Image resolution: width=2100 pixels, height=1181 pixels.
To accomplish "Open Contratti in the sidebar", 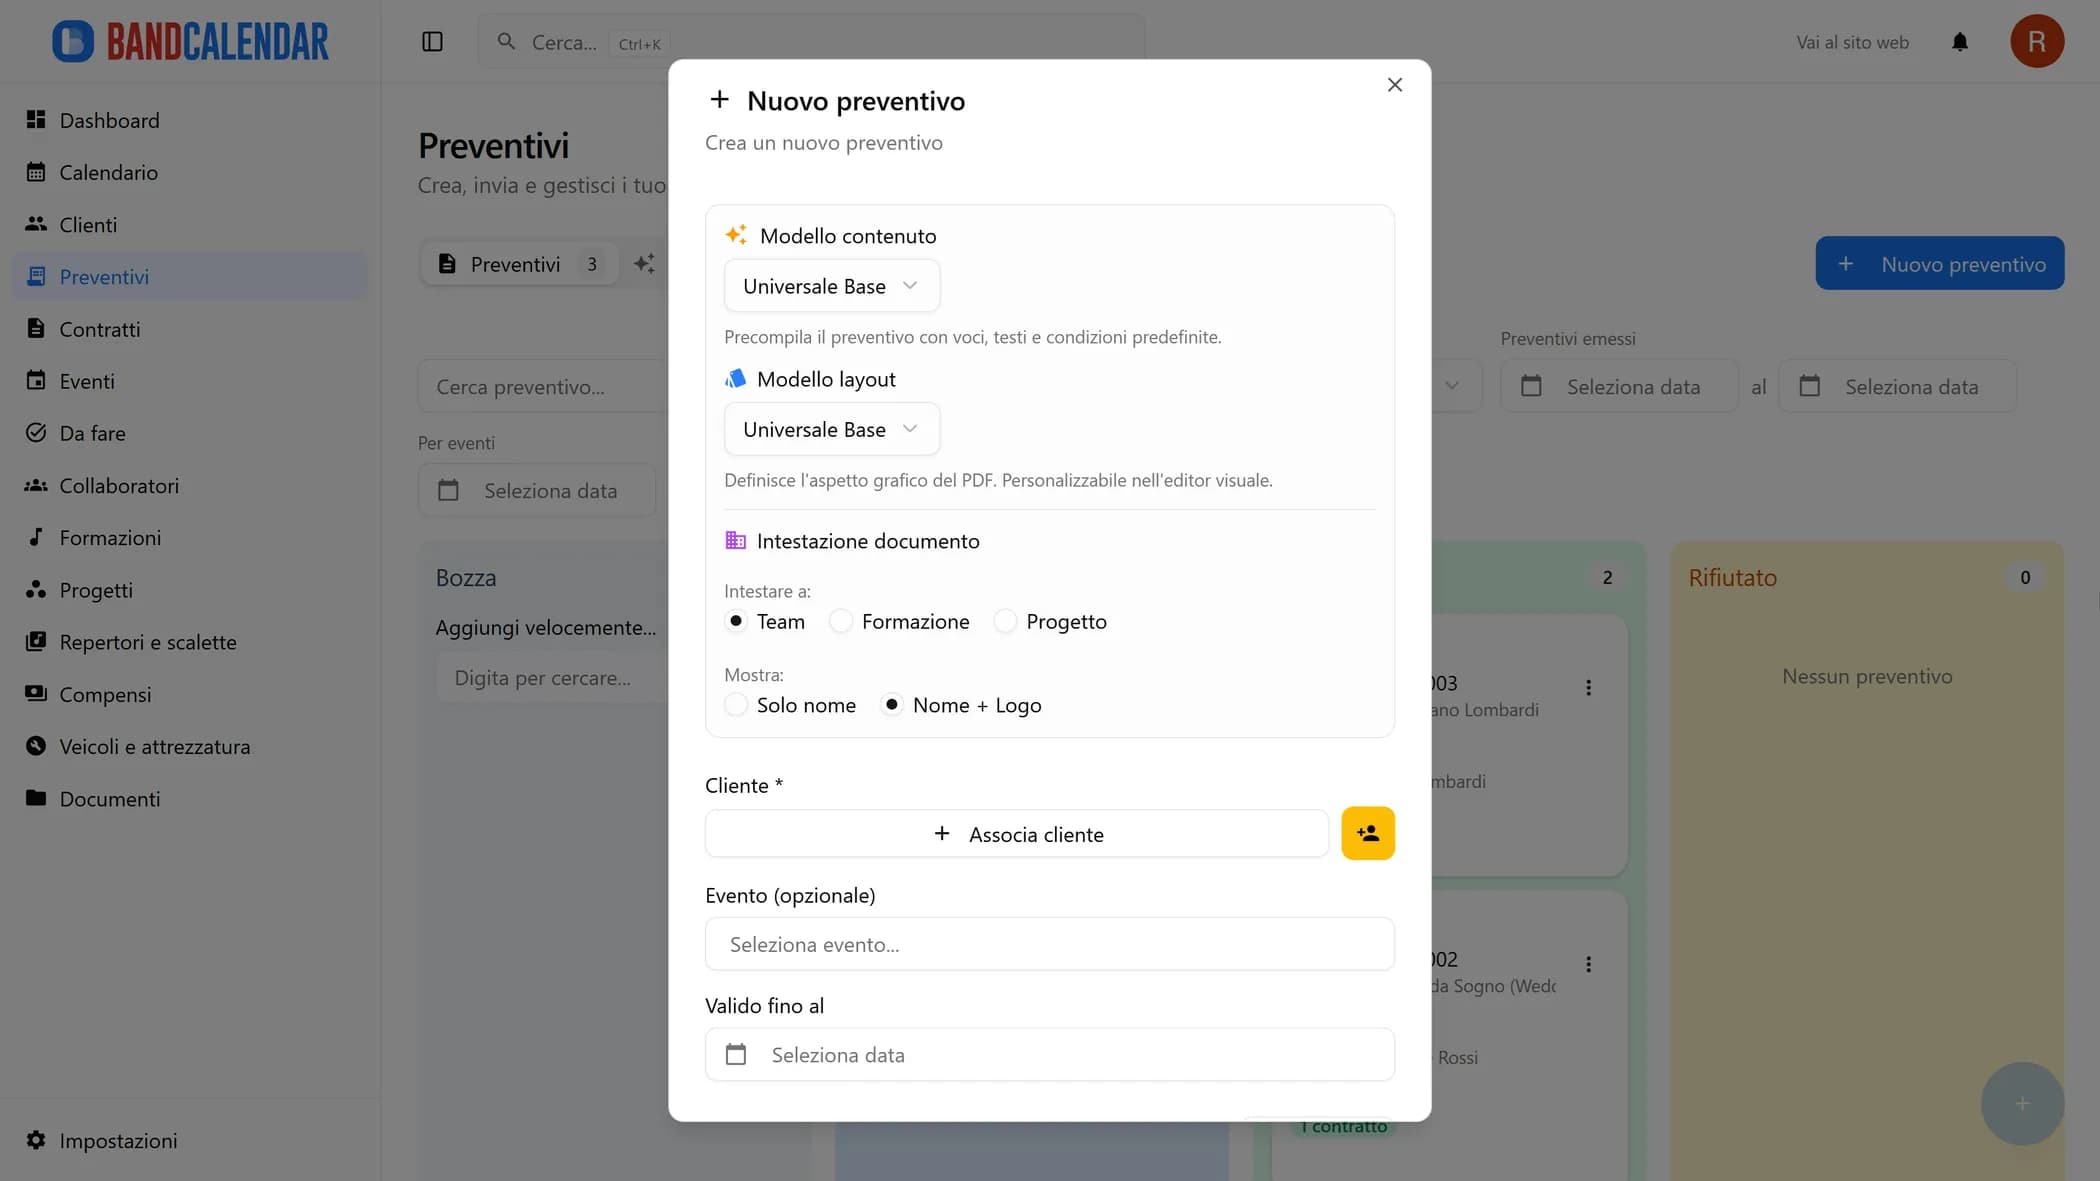I will tap(190, 328).
